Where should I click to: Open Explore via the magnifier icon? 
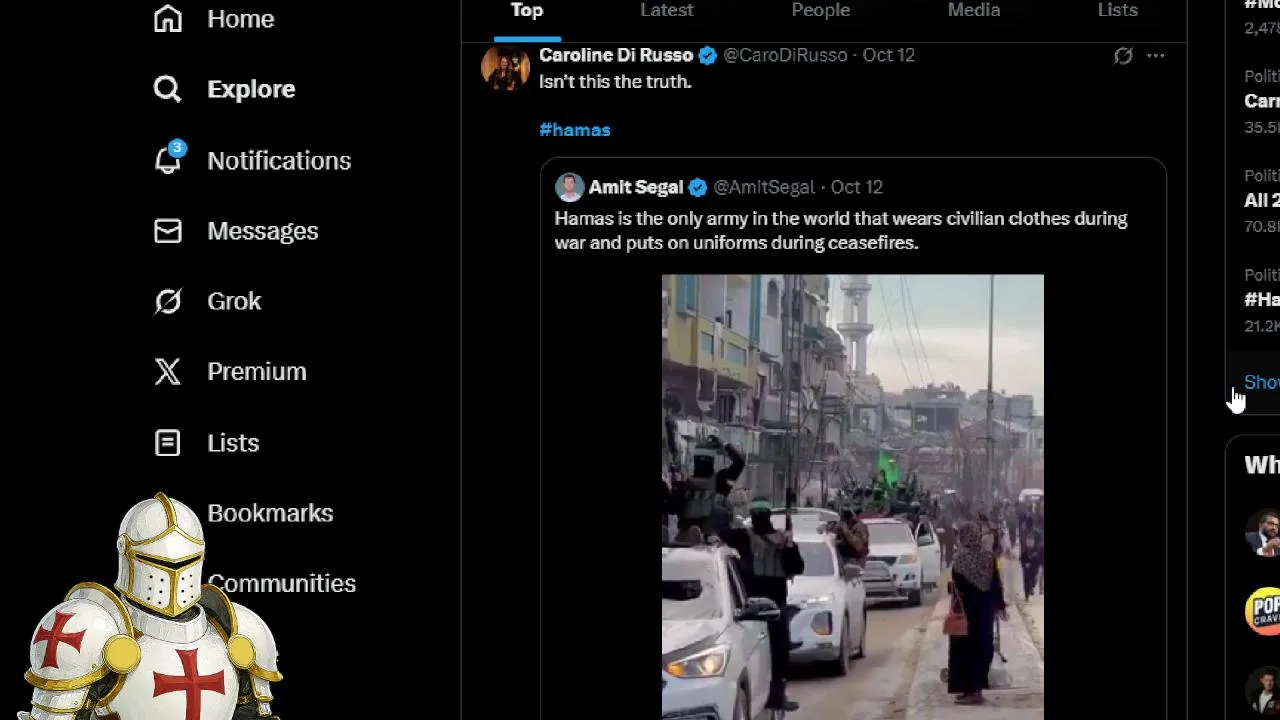(168, 89)
